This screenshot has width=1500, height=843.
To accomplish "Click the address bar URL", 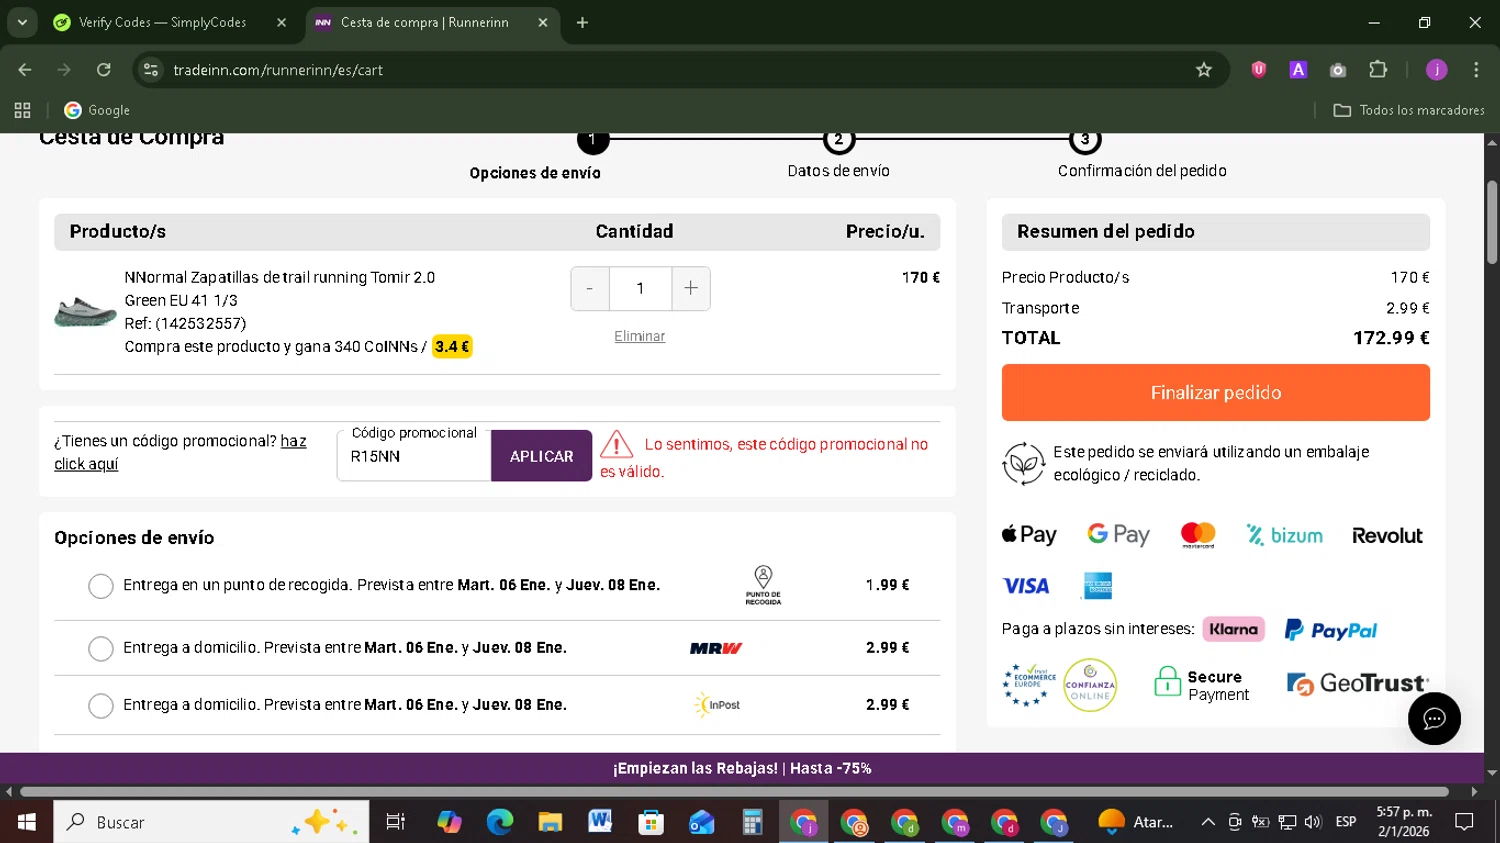I will [x=278, y=70].
